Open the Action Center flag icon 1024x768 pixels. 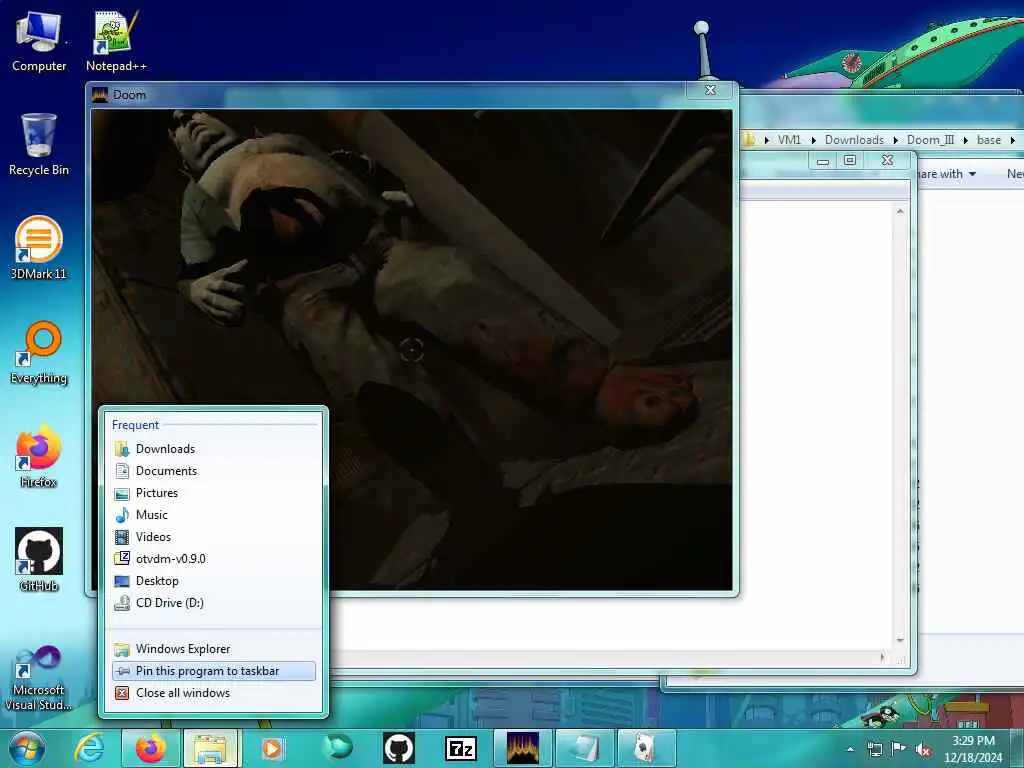click(x=899, y=749)
